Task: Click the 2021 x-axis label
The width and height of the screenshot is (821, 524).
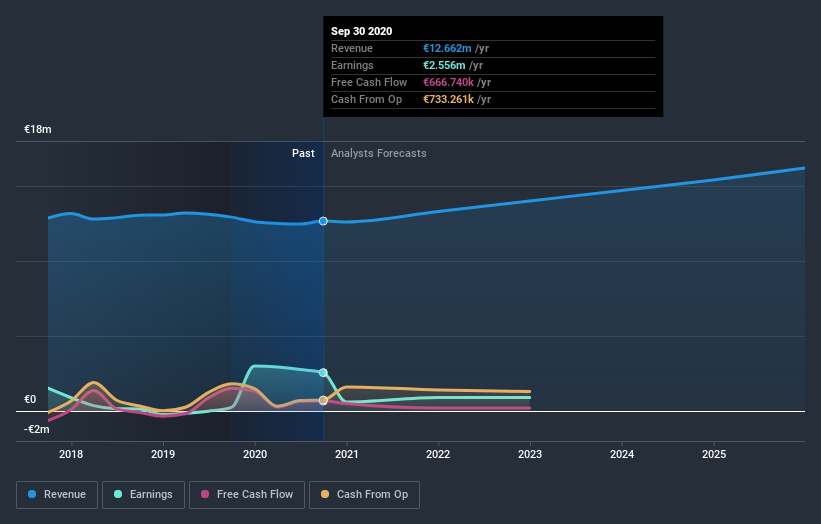Action: tap(347, 454)
